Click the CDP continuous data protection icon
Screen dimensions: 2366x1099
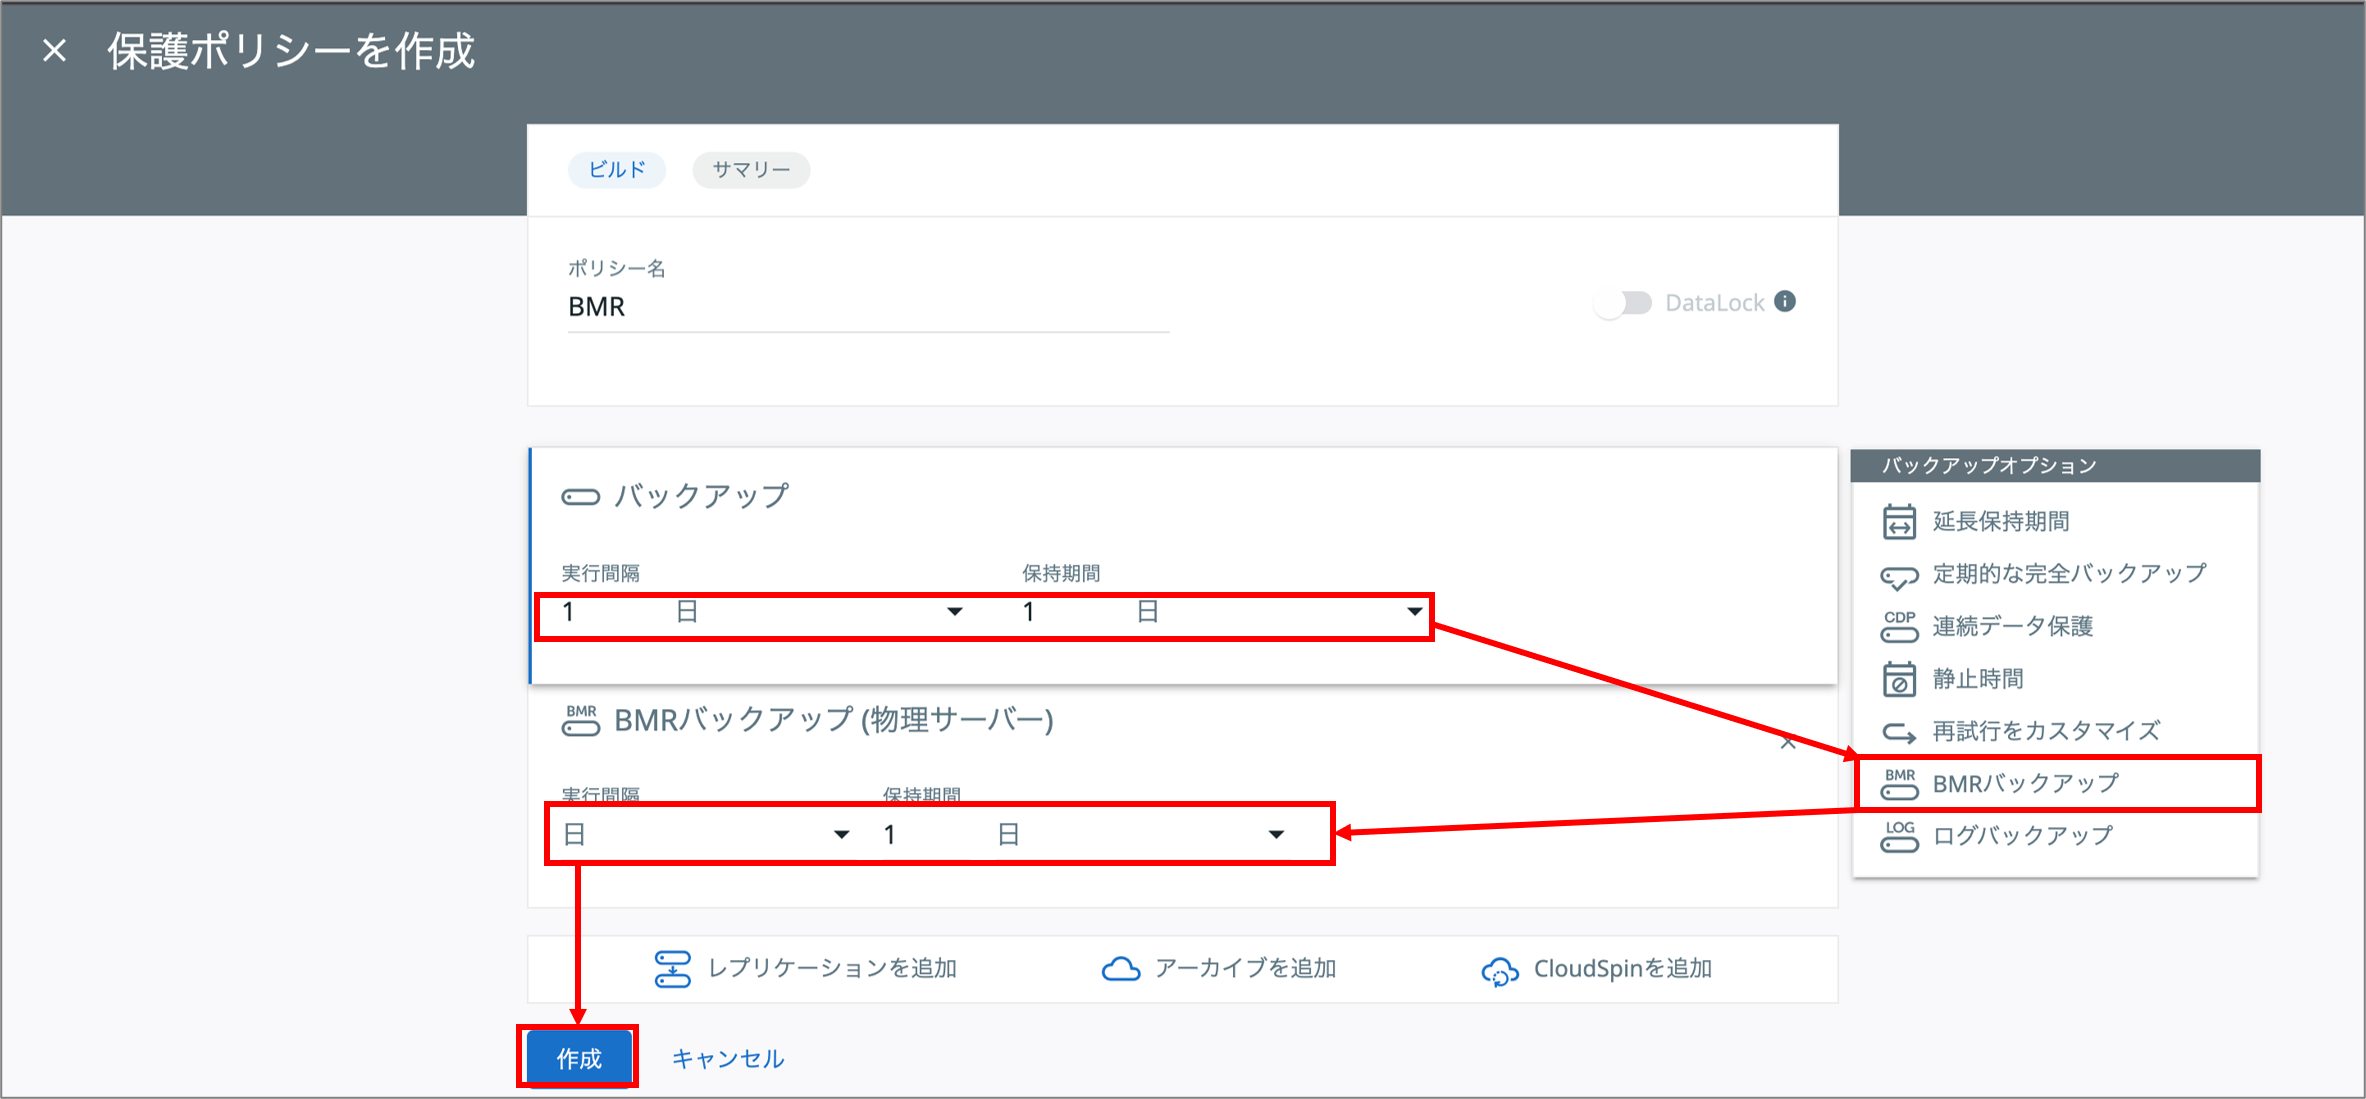tap(1898, 627)
